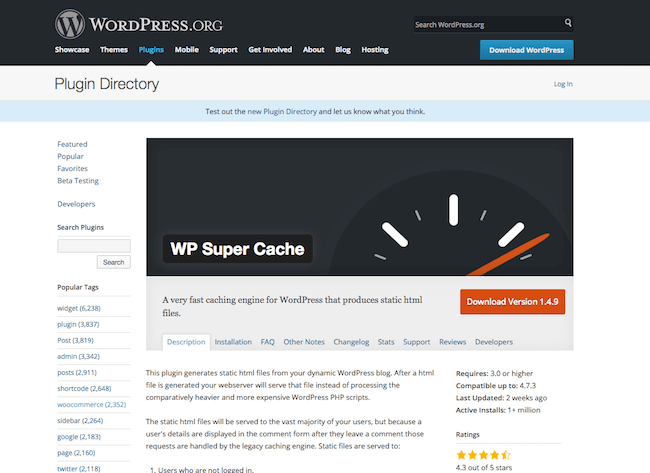Focus the Search Plugins text box
This screenshot has height=473, width=650.
(94, 246)
